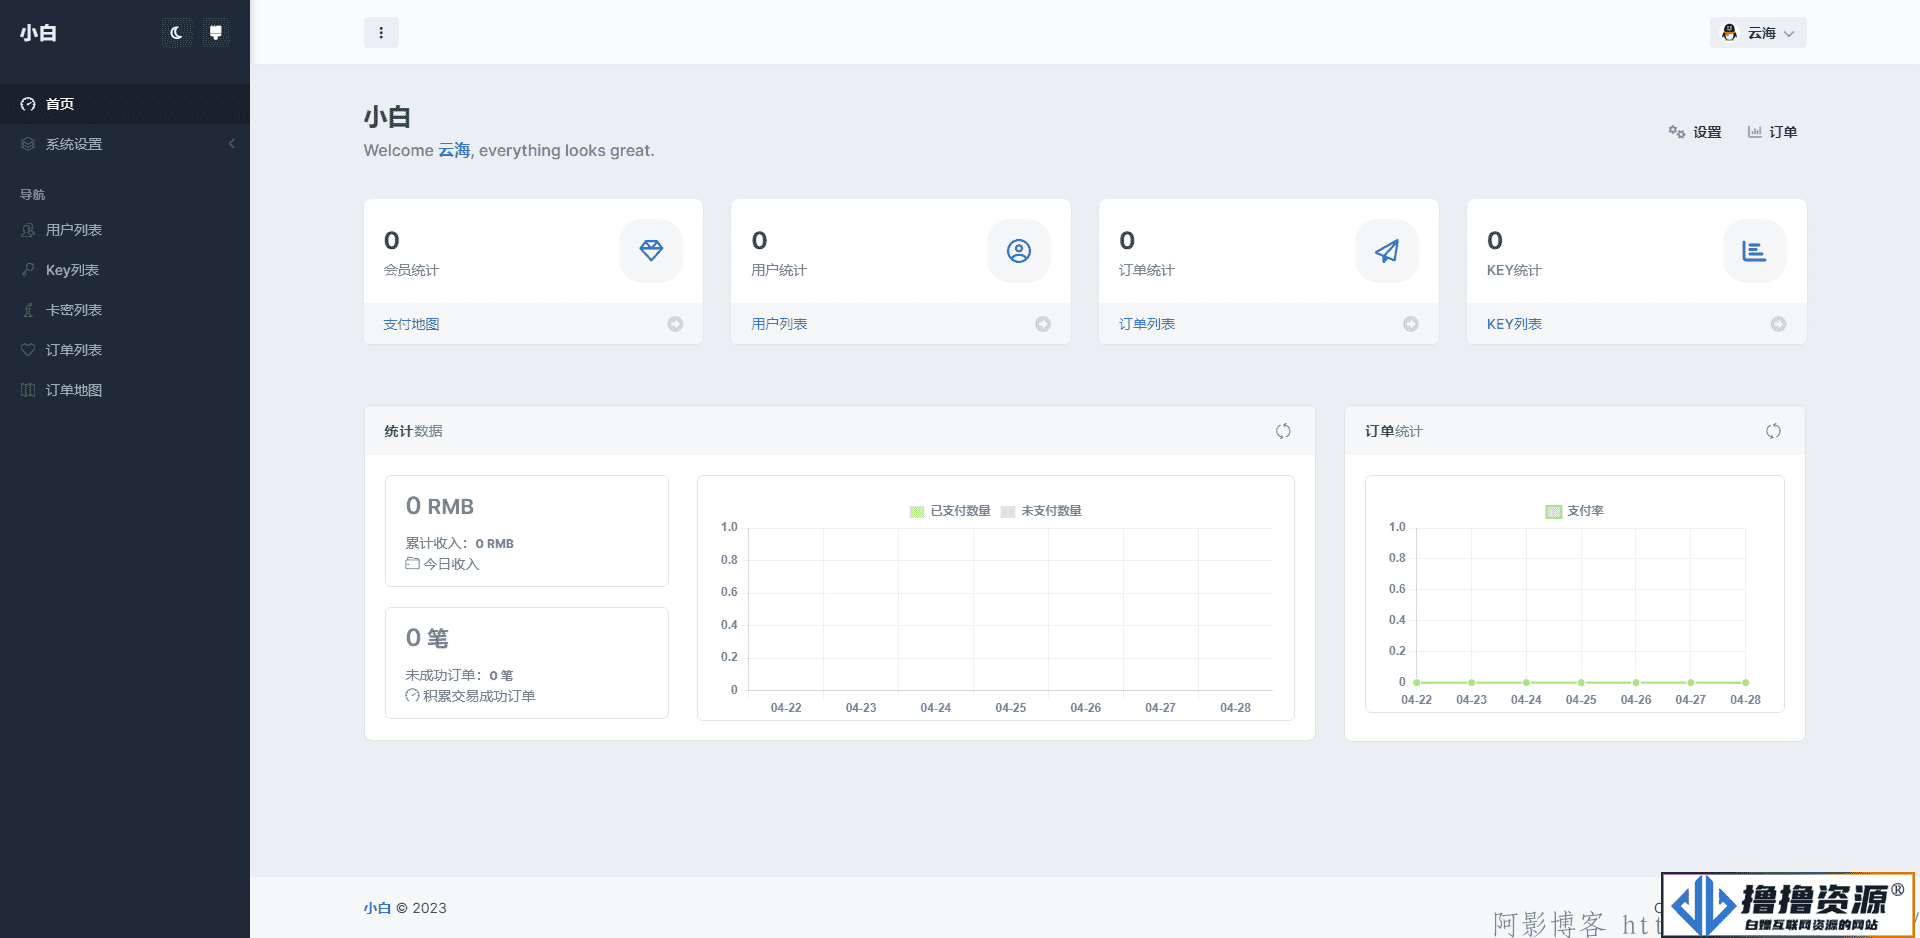Click the 云海 link in welcome text
The height and width of the screenshot is (938, 1920).
454,150
